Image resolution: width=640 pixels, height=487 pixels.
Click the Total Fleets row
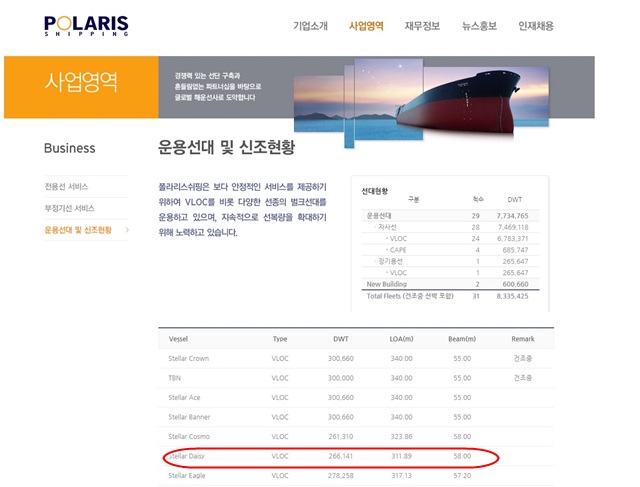pos(450,296)
